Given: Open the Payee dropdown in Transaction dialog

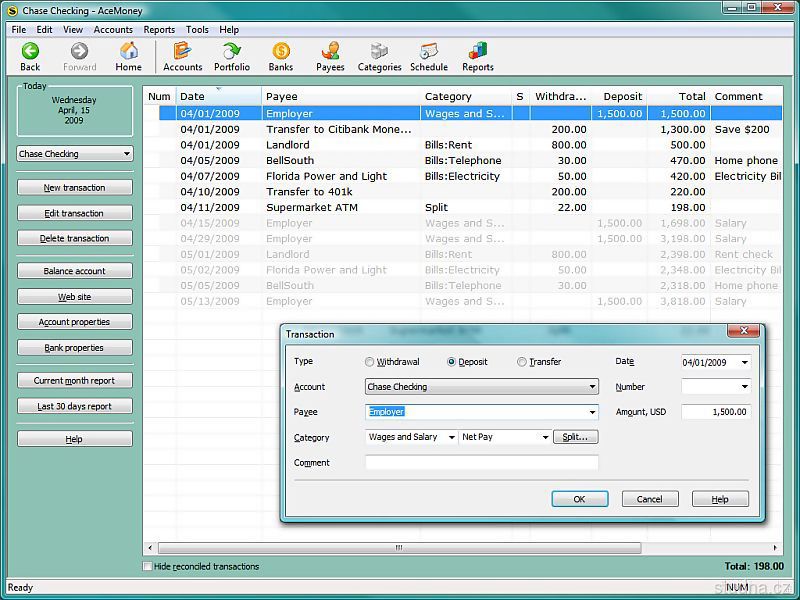Looking at the screenshot, I should pyautogui.click(x=592, y=412).
